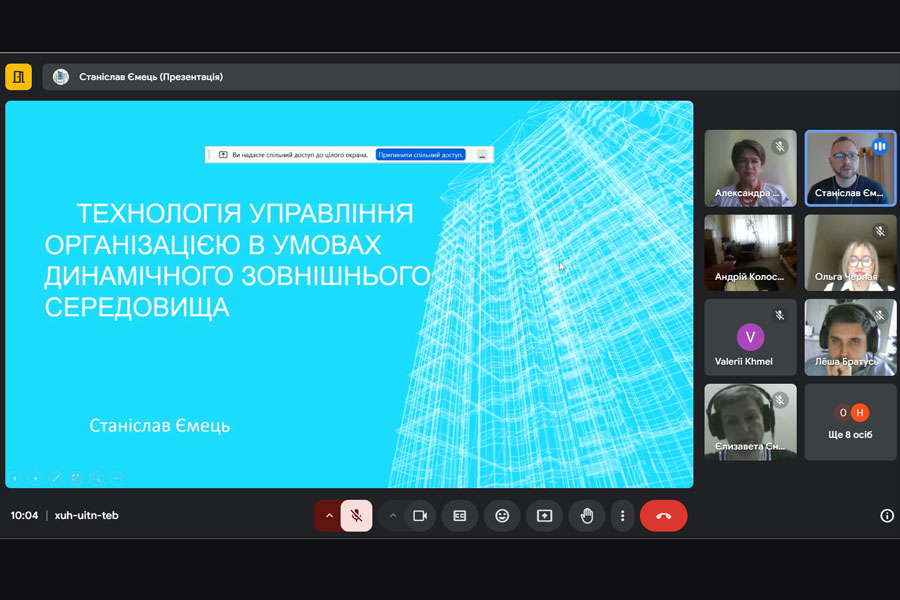Image resolution: width=900 pixels, height=600 pixels.
Task: Open meeting details info icon
Action: coord(886,516)
